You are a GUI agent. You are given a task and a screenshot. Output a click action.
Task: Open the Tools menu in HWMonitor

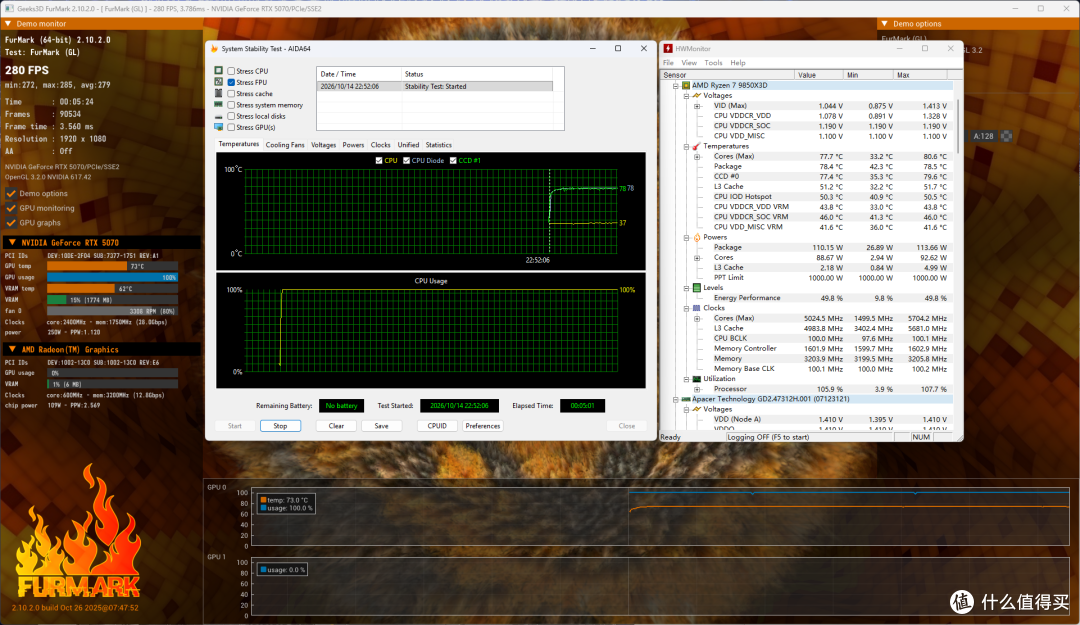click(713, 63)
